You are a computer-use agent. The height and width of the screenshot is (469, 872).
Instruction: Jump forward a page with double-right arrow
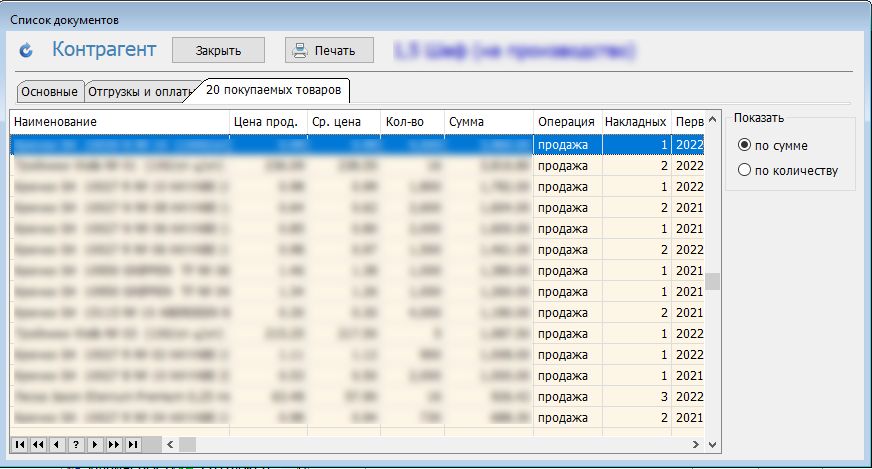(x=114, y=444)
